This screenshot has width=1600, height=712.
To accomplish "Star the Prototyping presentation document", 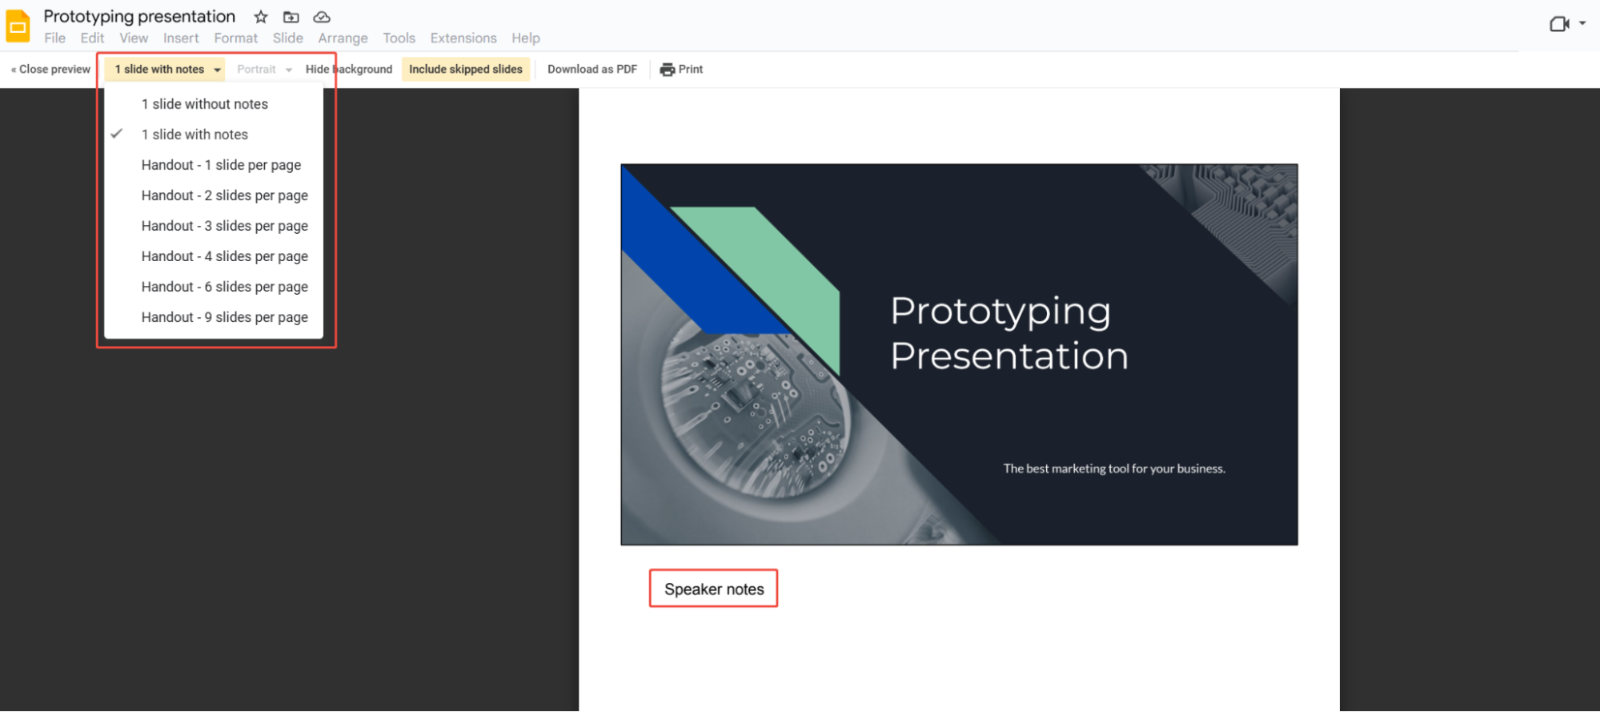I will pos(261,17).
